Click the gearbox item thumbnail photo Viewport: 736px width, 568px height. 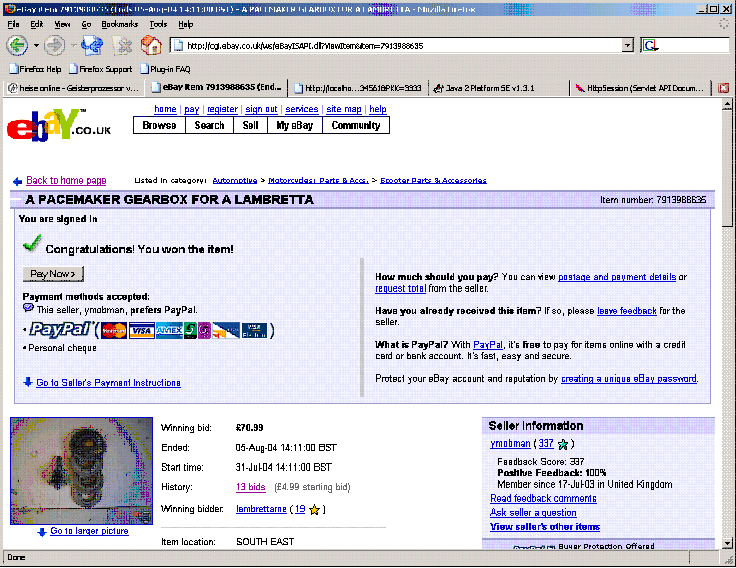pos(81,471)
